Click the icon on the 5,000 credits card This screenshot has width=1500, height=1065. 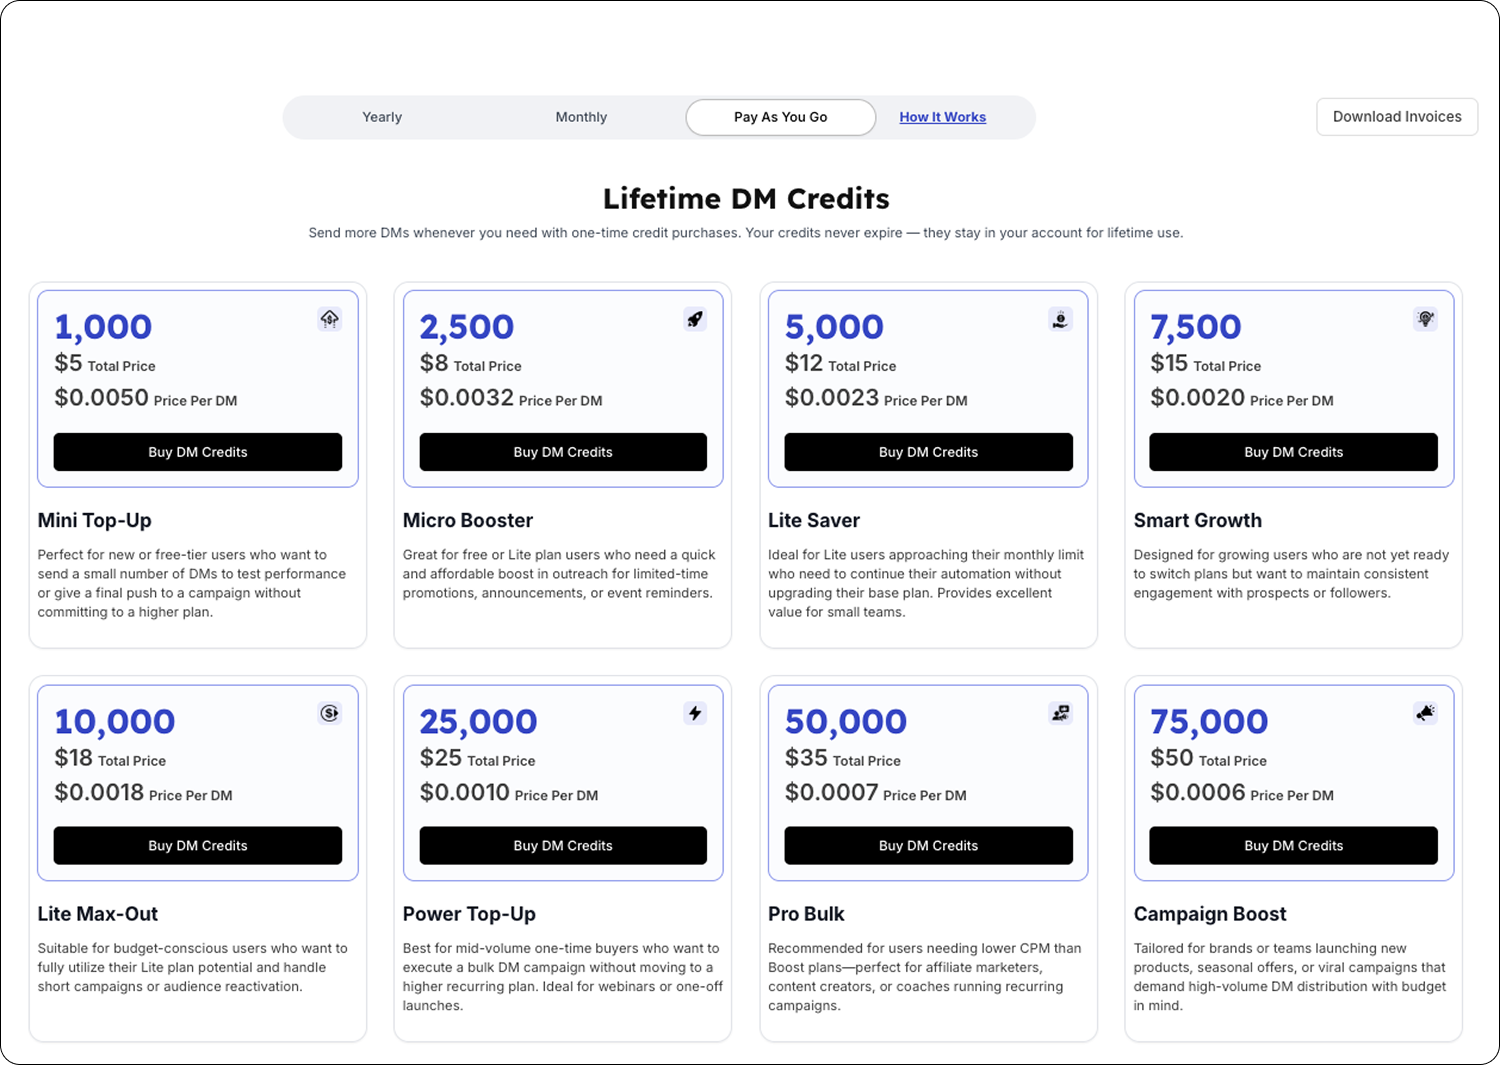click(x=1060, y=319)
